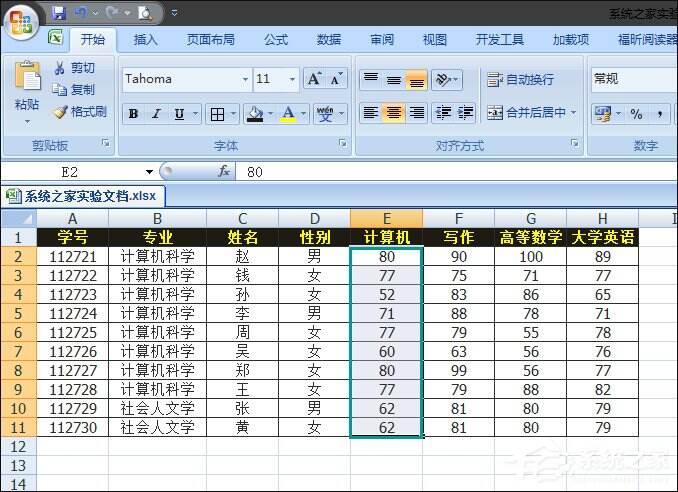Select column header F
The height and width of the screenshot is (492, 678).
pyautogui.click(x=458, y=219)
